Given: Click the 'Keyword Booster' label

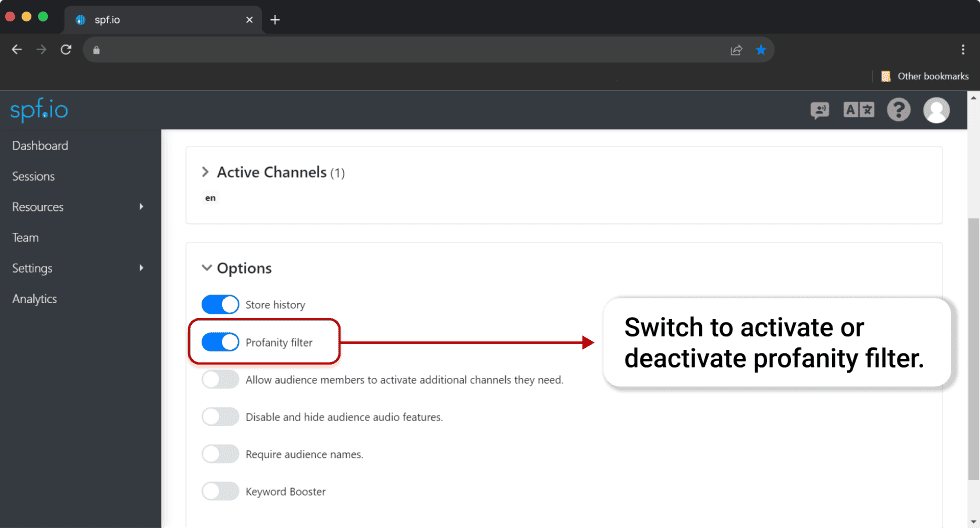Looking at the screenshot, I should 286,492.
